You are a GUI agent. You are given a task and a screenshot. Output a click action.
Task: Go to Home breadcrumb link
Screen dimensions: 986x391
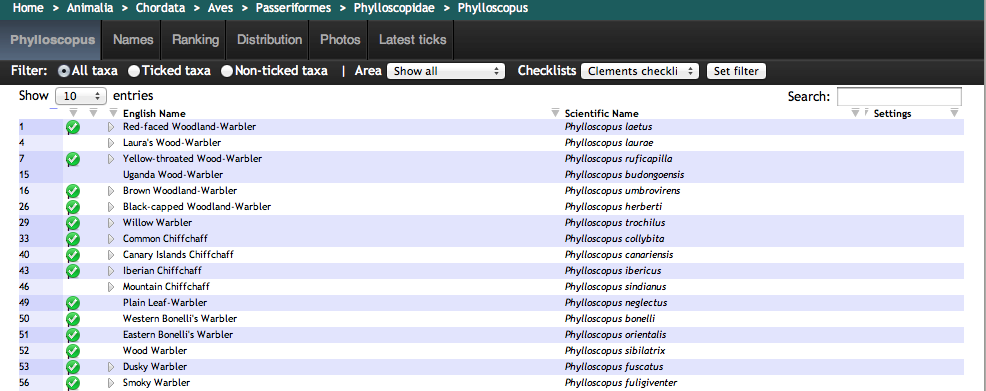28,8
